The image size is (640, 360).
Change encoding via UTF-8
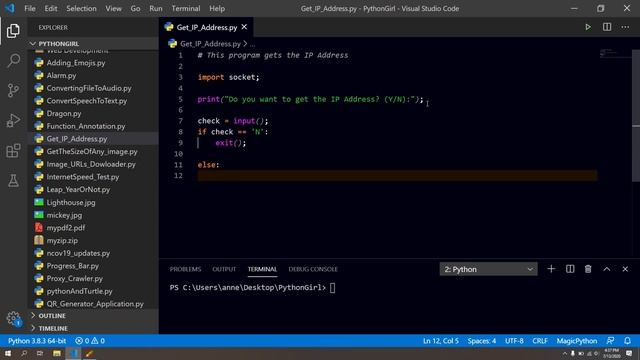pos(514,340)
